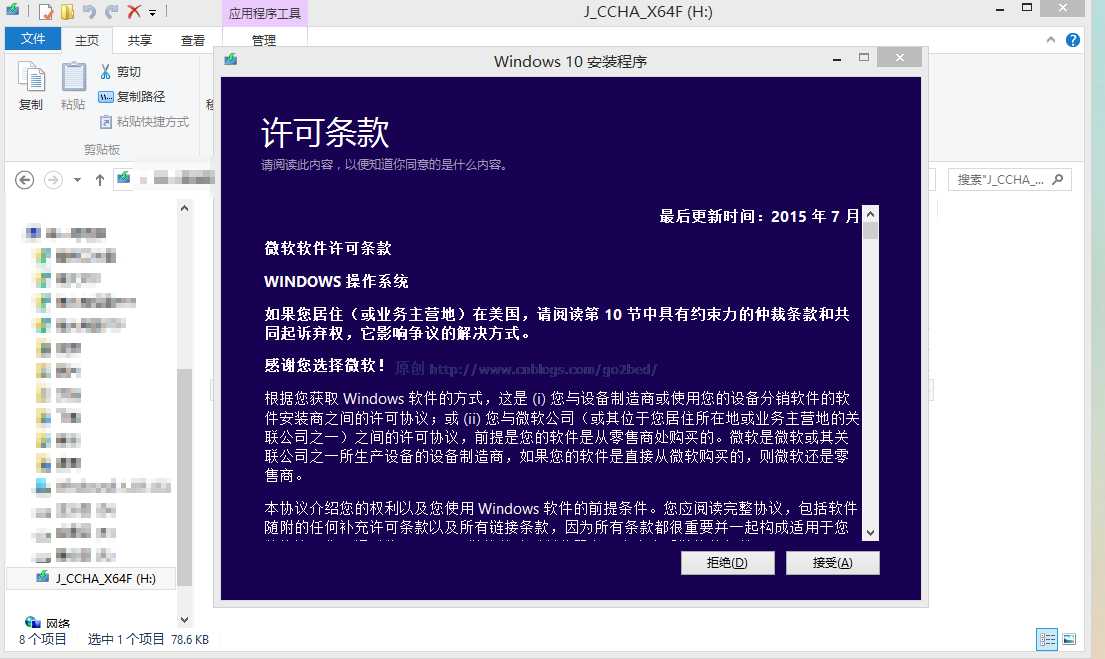This screenshot has width=1105, height=659.
Task: Click the license text scroll-up arrow
Action: [870, 214]
